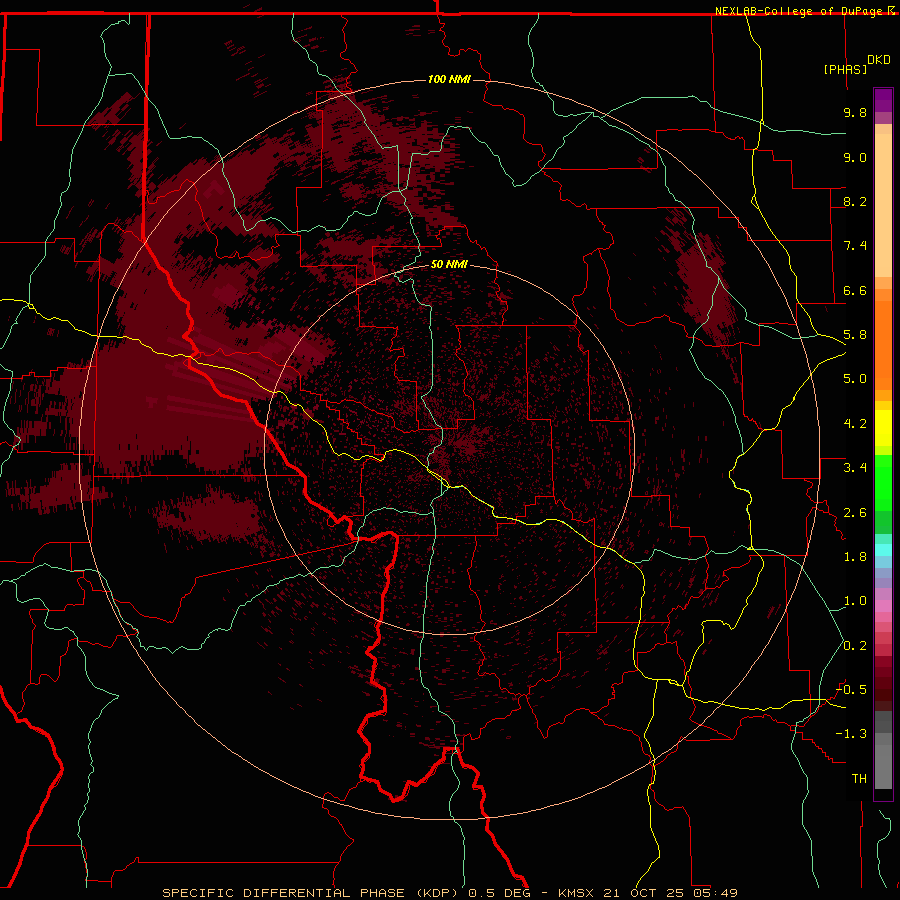900x900 pixels.
Task: Click the -0.5 value on the color scale
Action: tap(851, 690)
